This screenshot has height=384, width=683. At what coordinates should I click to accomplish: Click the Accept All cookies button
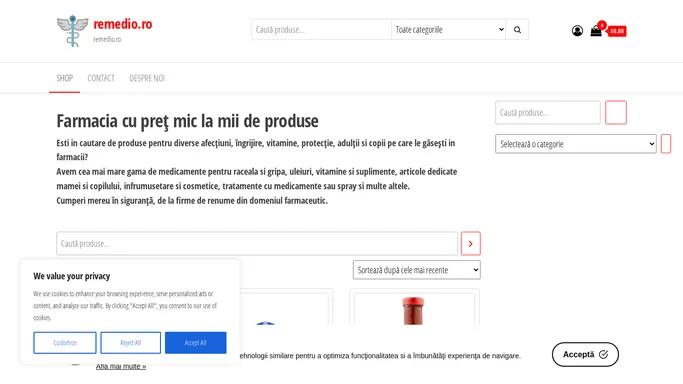click(196, 343)
